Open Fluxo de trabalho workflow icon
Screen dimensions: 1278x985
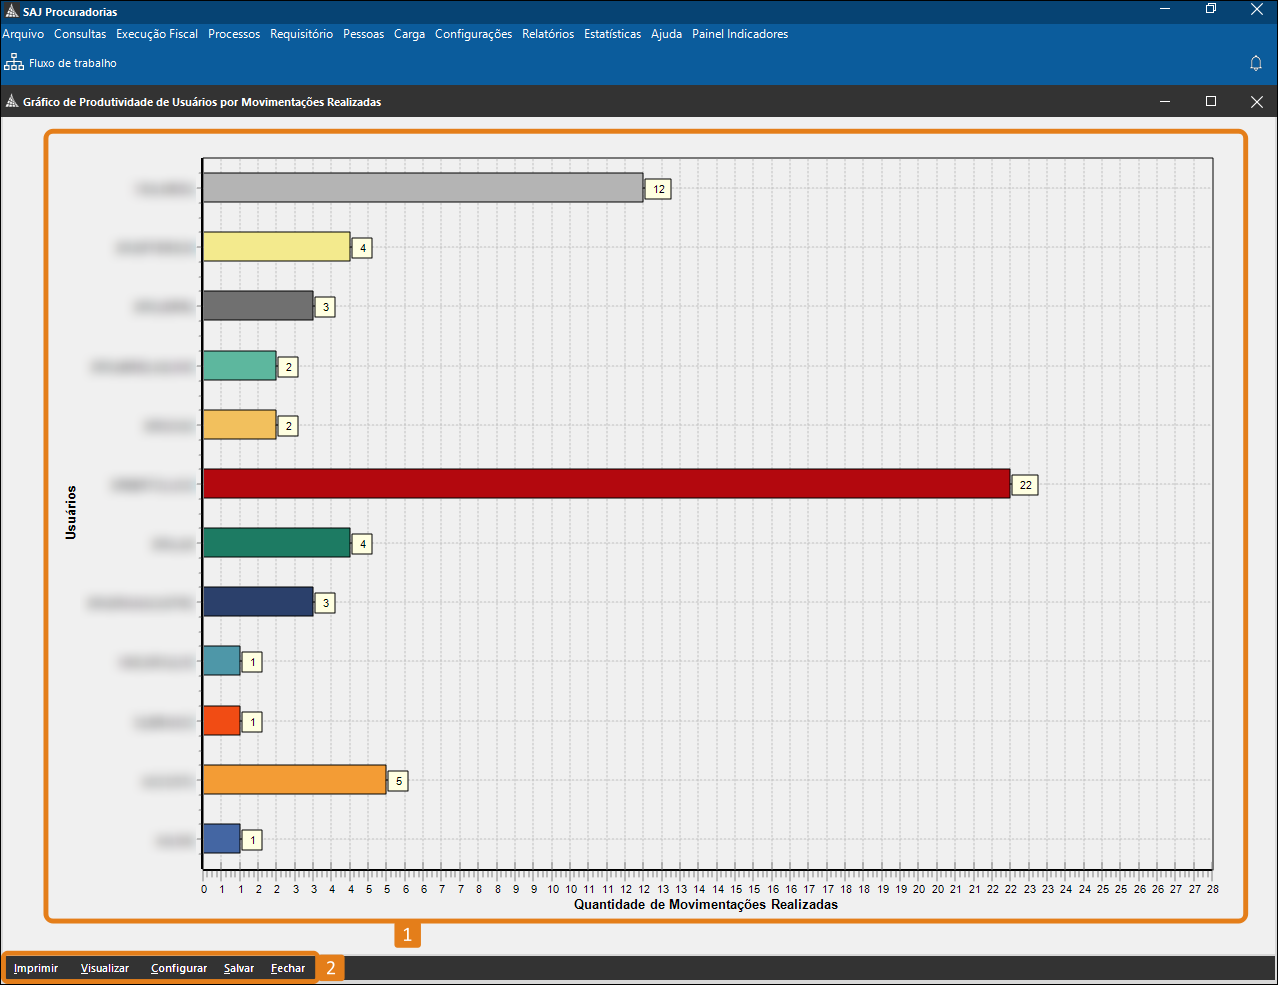(14, 62)
